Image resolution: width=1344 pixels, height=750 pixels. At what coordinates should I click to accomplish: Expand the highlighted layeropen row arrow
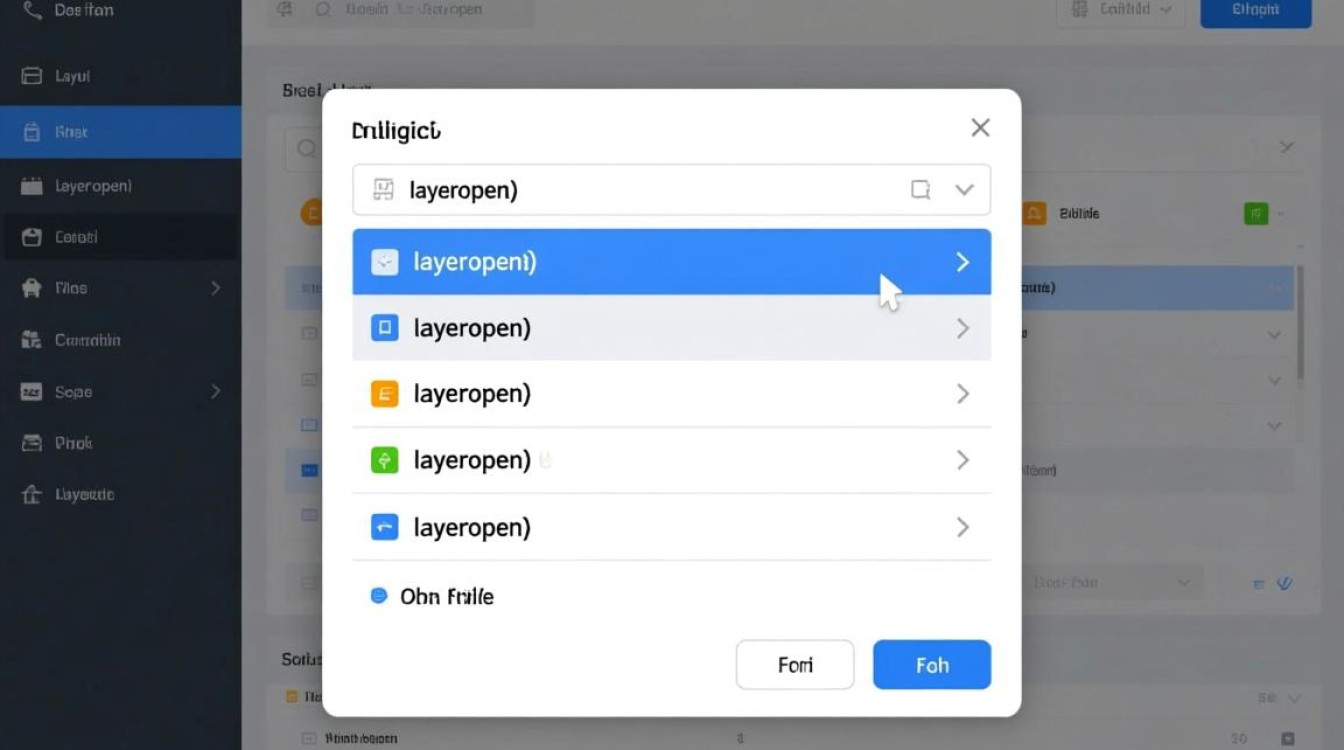tap(963, 262)
